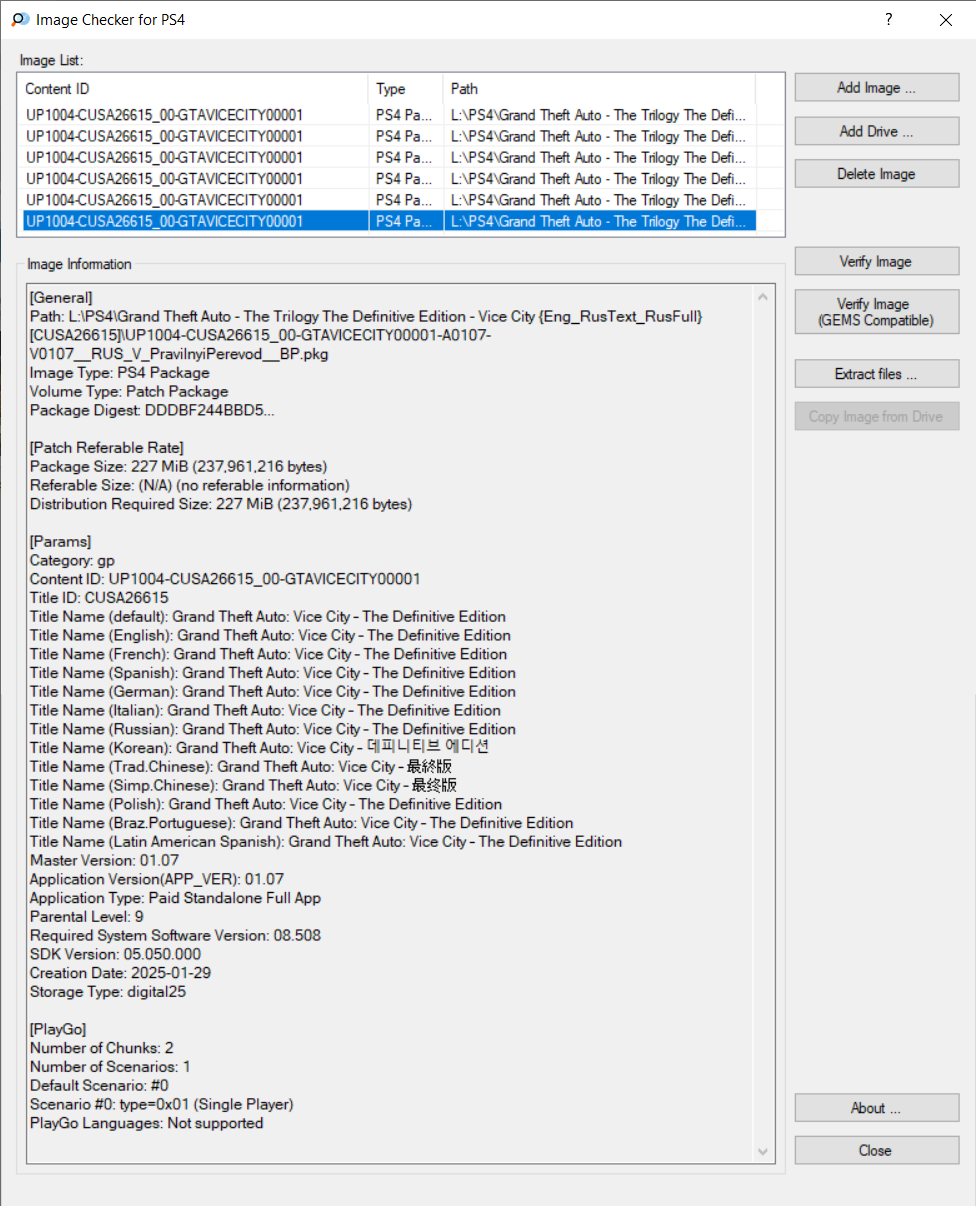The image size is (976, 1206).
Task: Click the Master Version: 01.07 line
Action: click(x=106, y=860)
